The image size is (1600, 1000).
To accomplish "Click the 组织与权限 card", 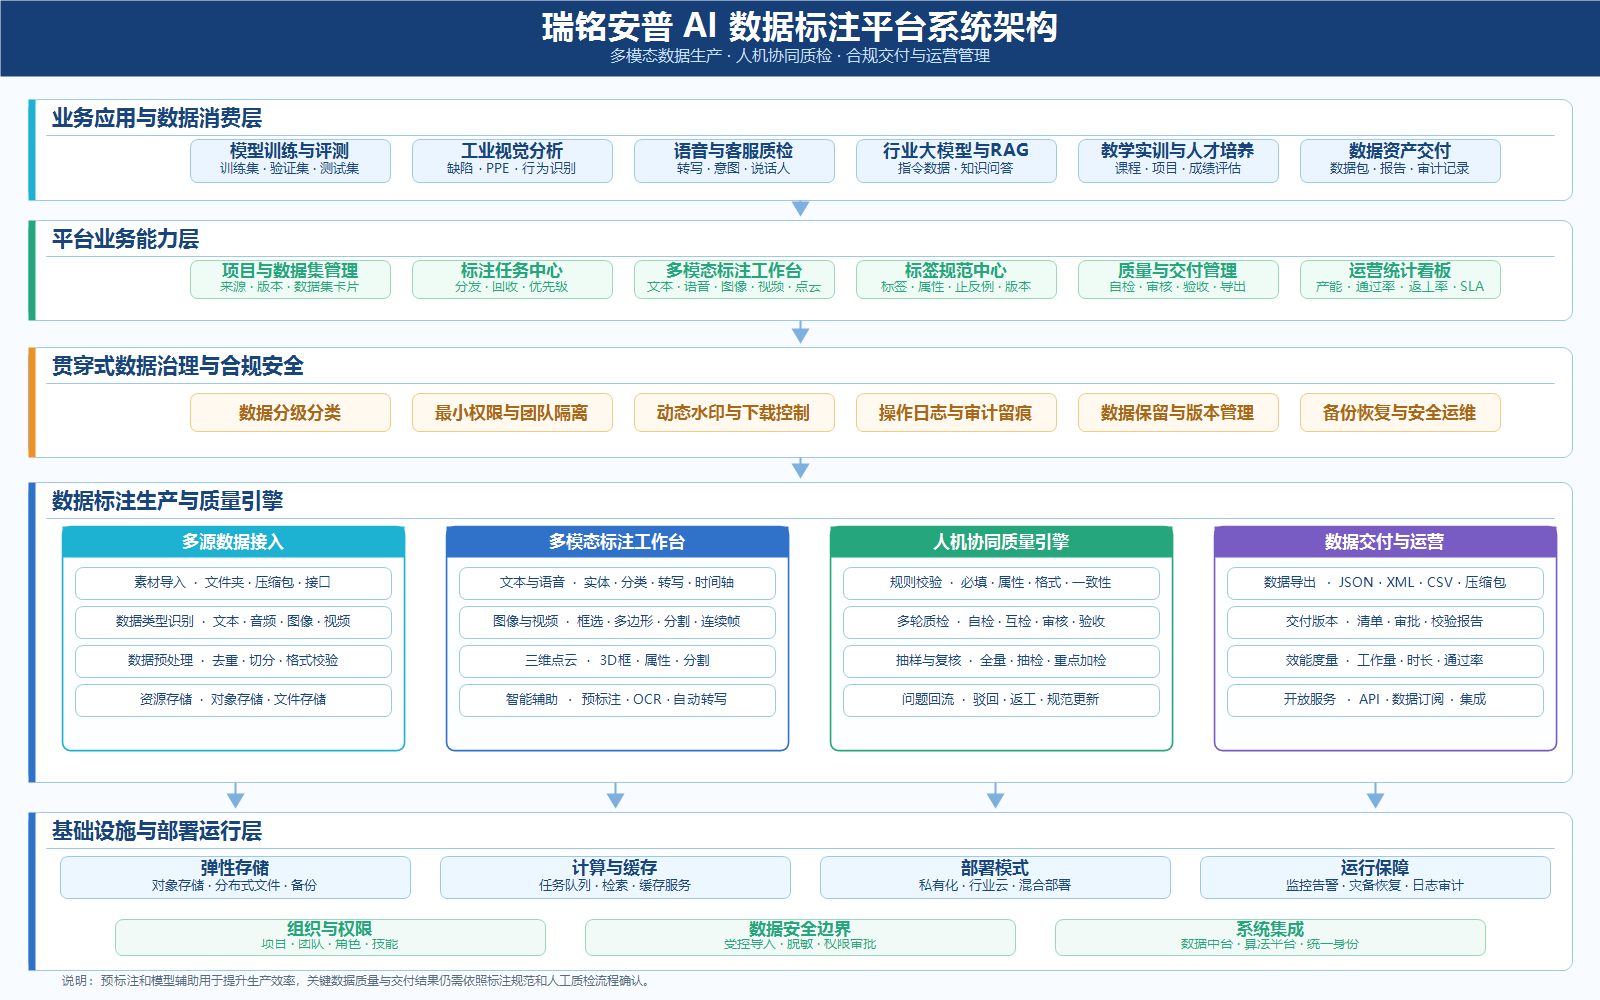I will (x=330, y=937).
